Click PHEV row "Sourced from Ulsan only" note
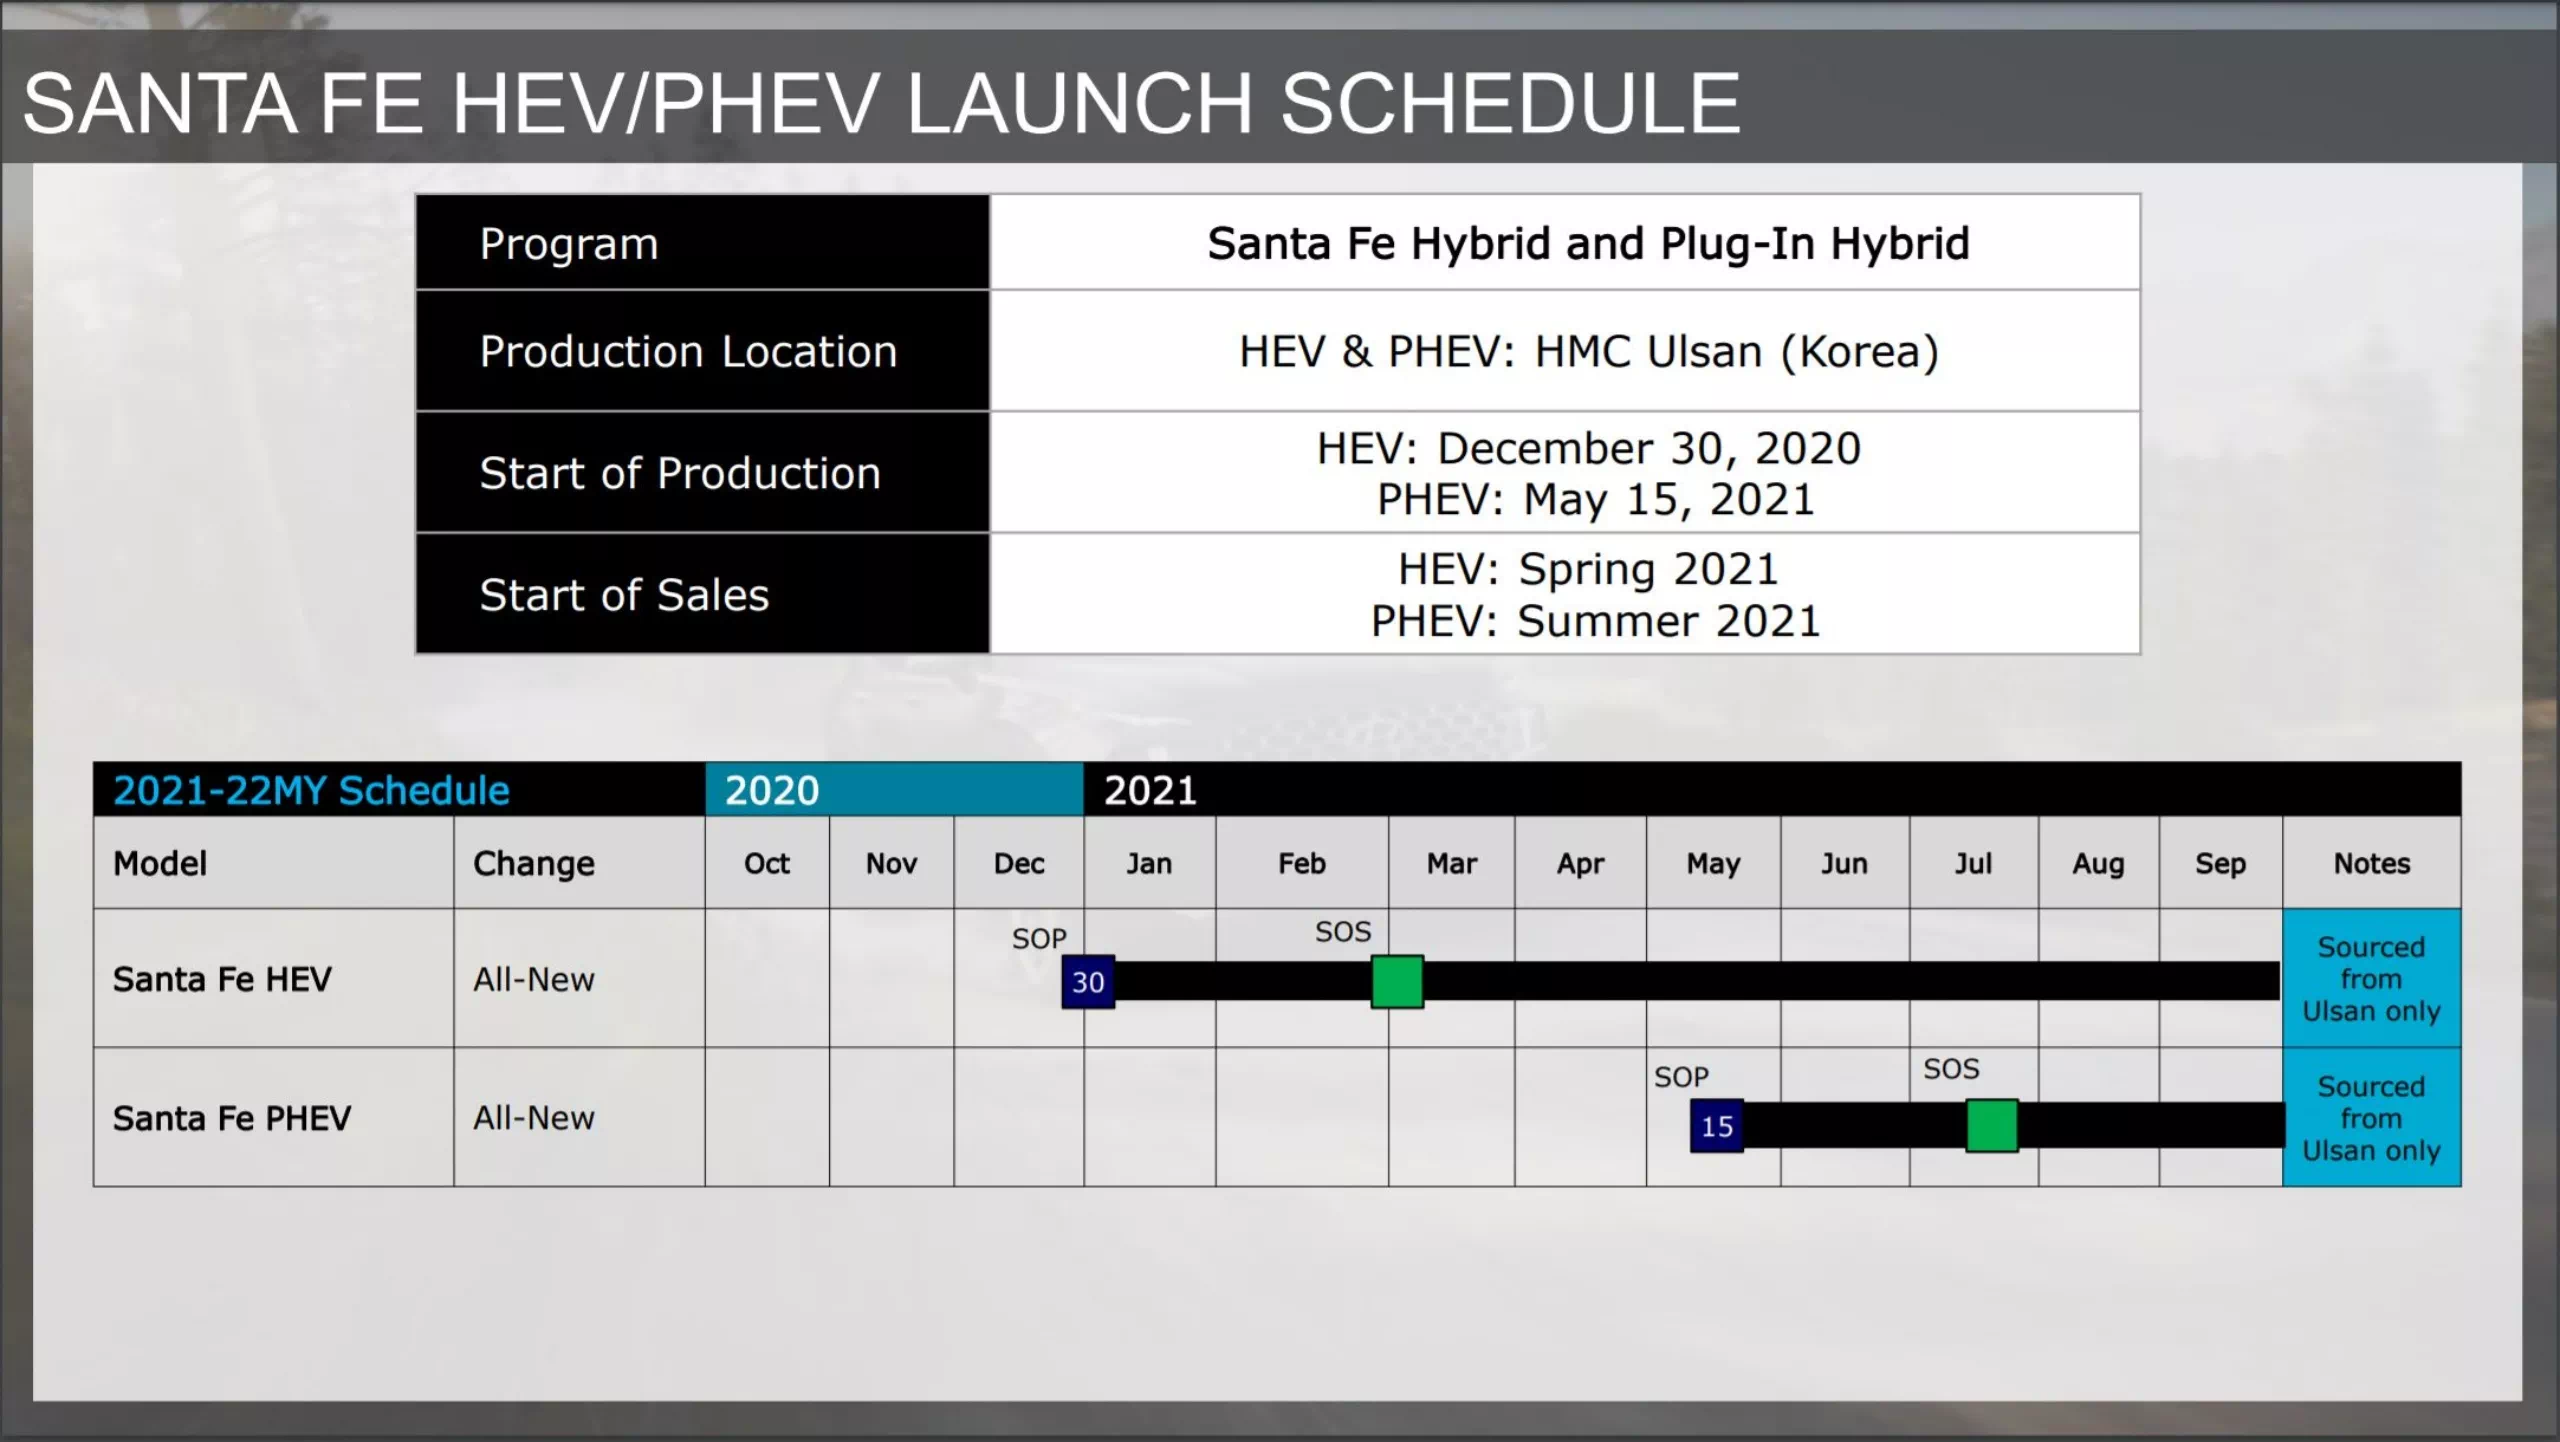This screenshot has height=1442, width=2560. 2372,1118
